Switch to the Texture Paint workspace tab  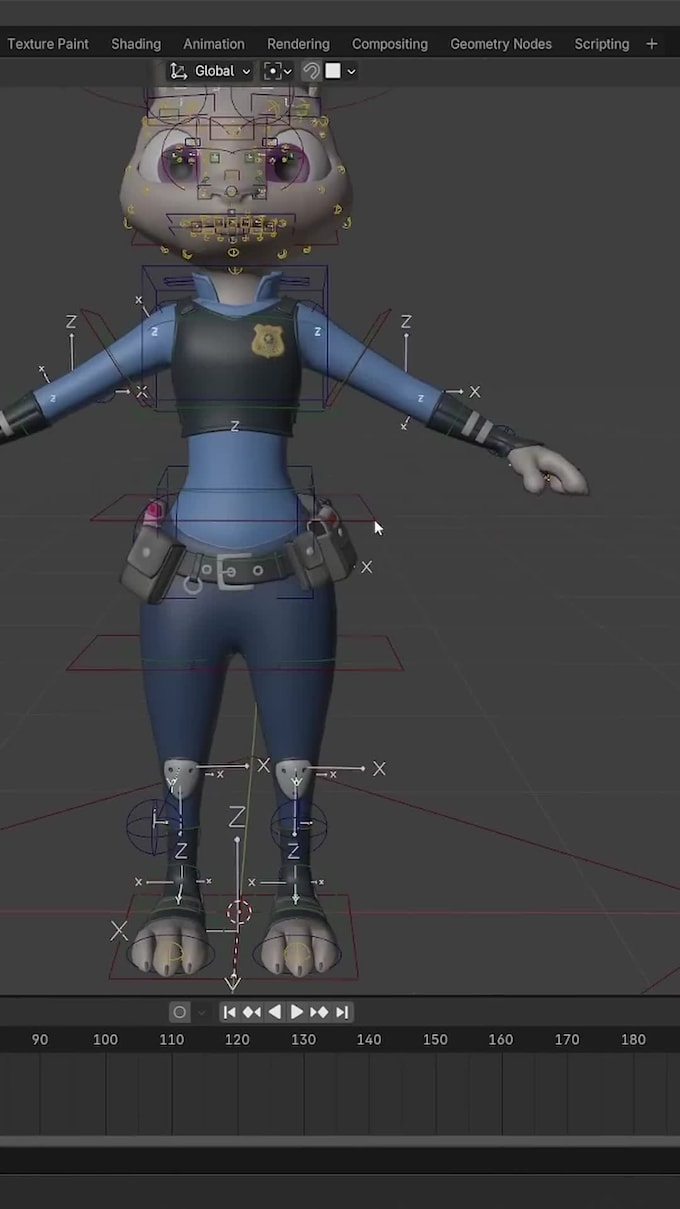47,44
